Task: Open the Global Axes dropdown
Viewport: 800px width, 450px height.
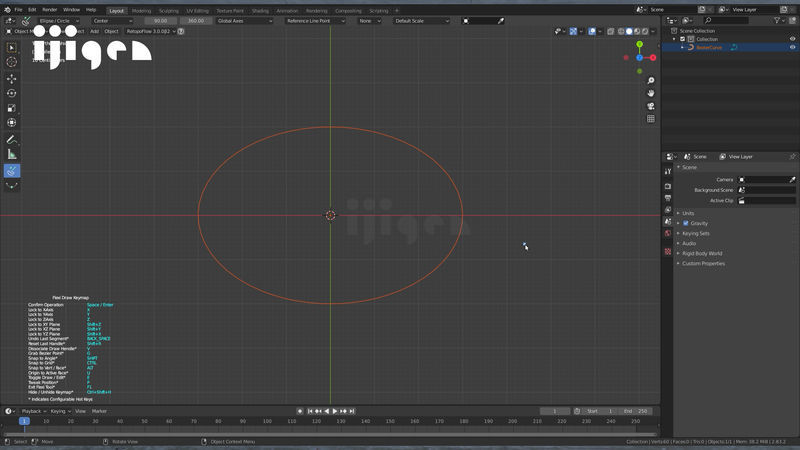Action: [244, 21]
